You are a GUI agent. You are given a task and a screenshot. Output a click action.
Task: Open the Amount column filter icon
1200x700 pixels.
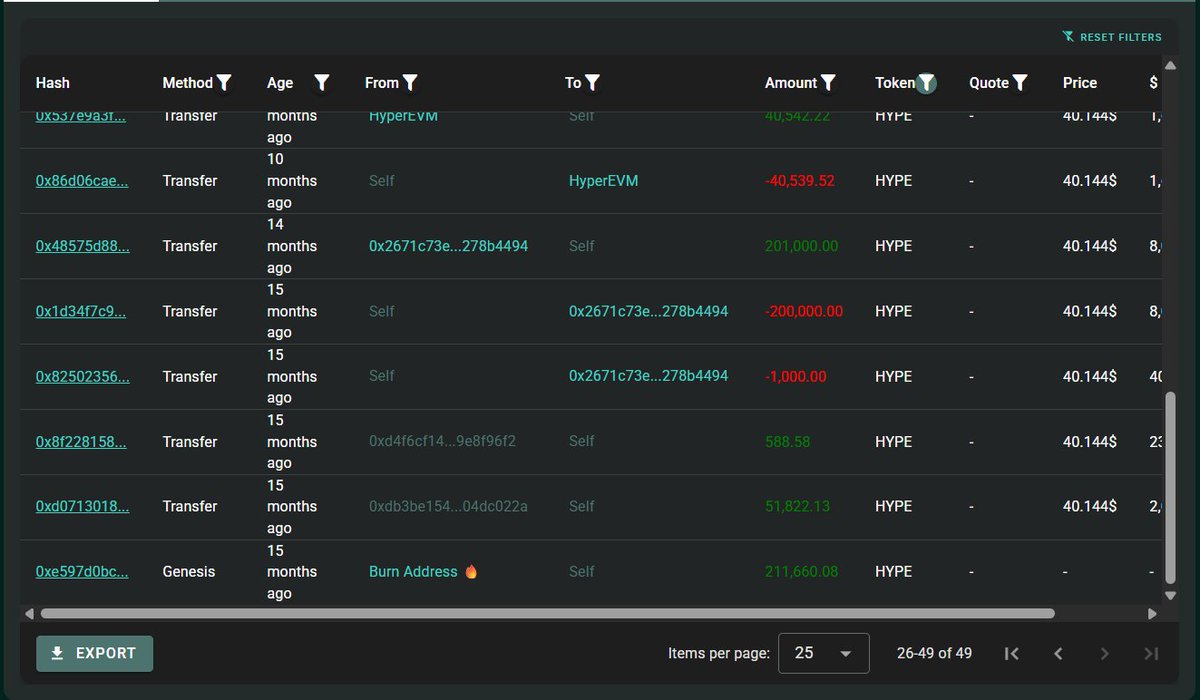click(828, 83)
